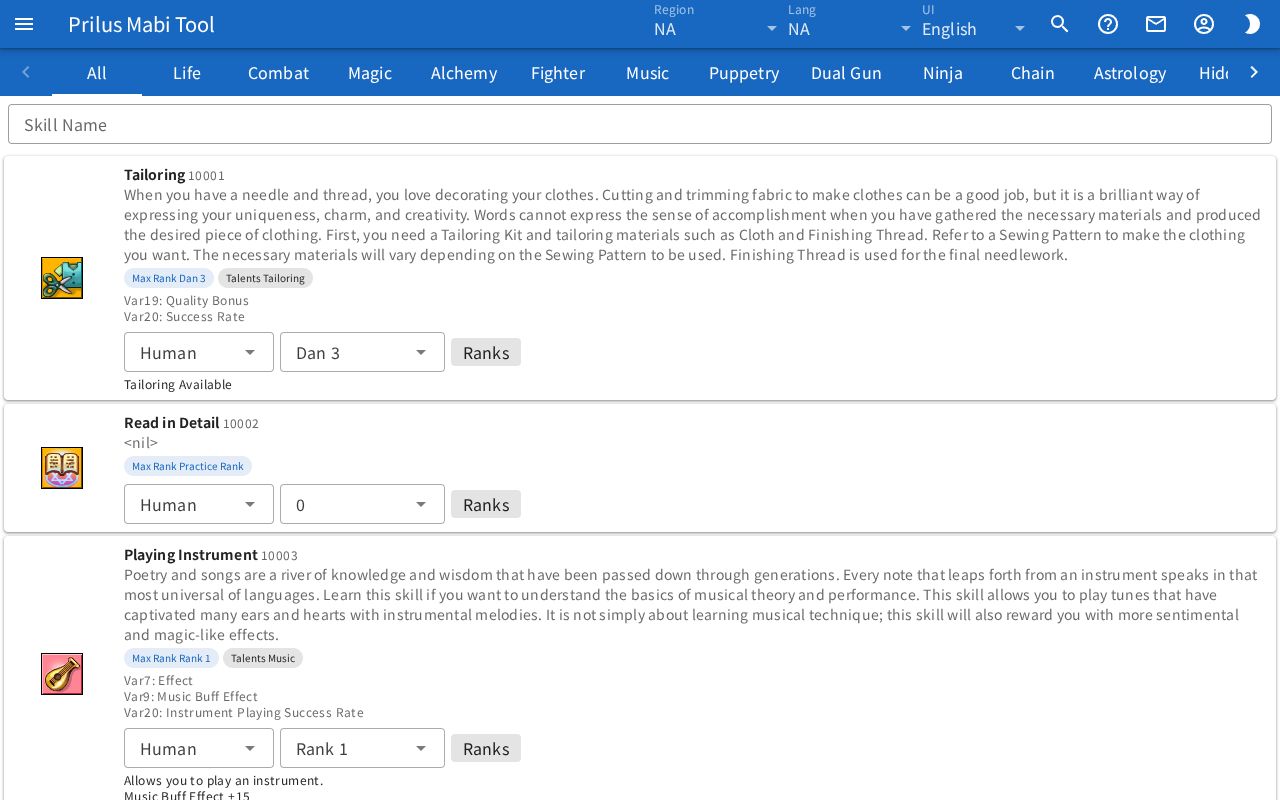
Task: Switch to the Alchemy tab
Action: [464, 72]
